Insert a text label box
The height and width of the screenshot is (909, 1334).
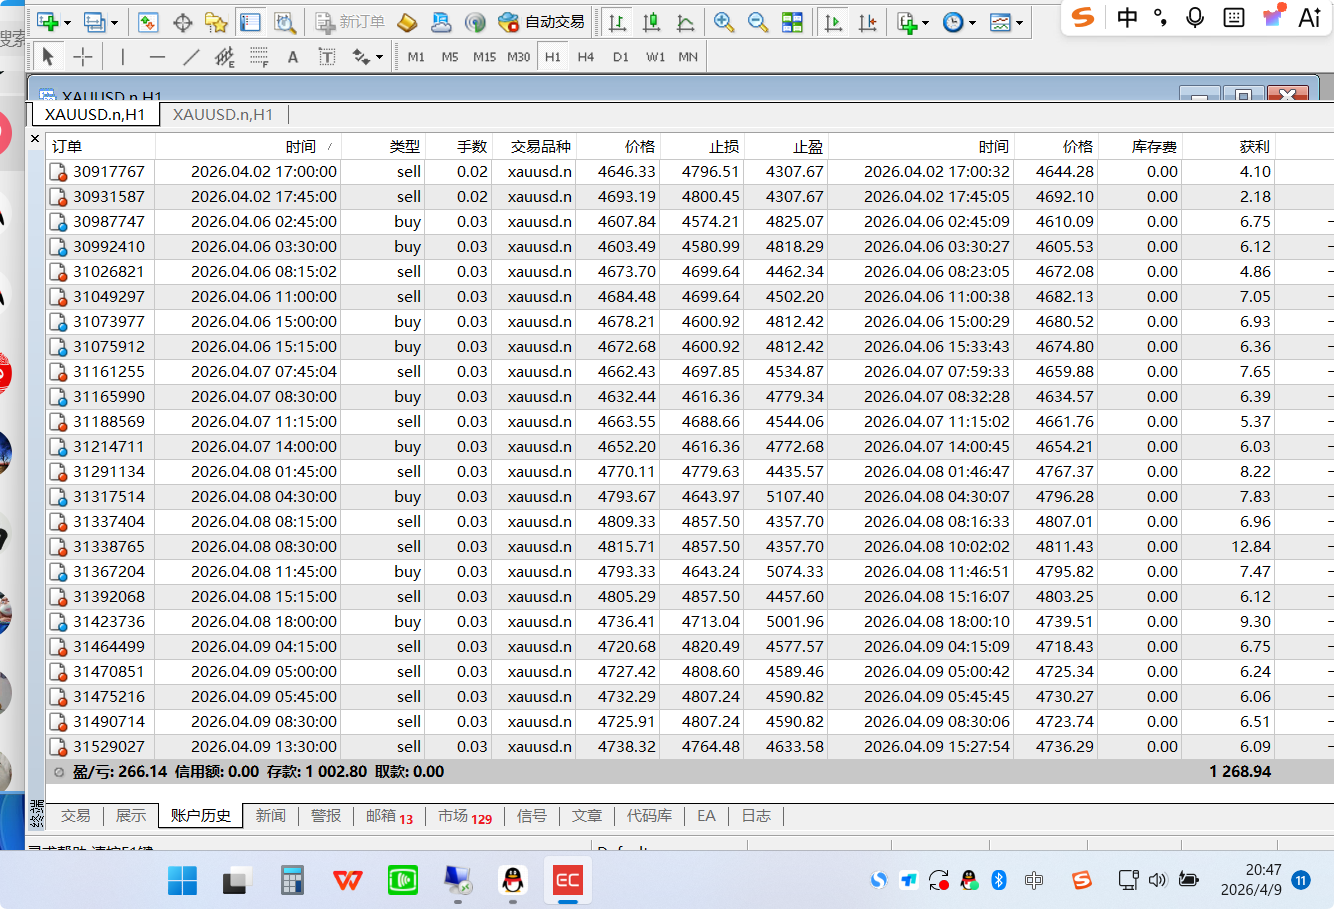(x=327, y=57)
